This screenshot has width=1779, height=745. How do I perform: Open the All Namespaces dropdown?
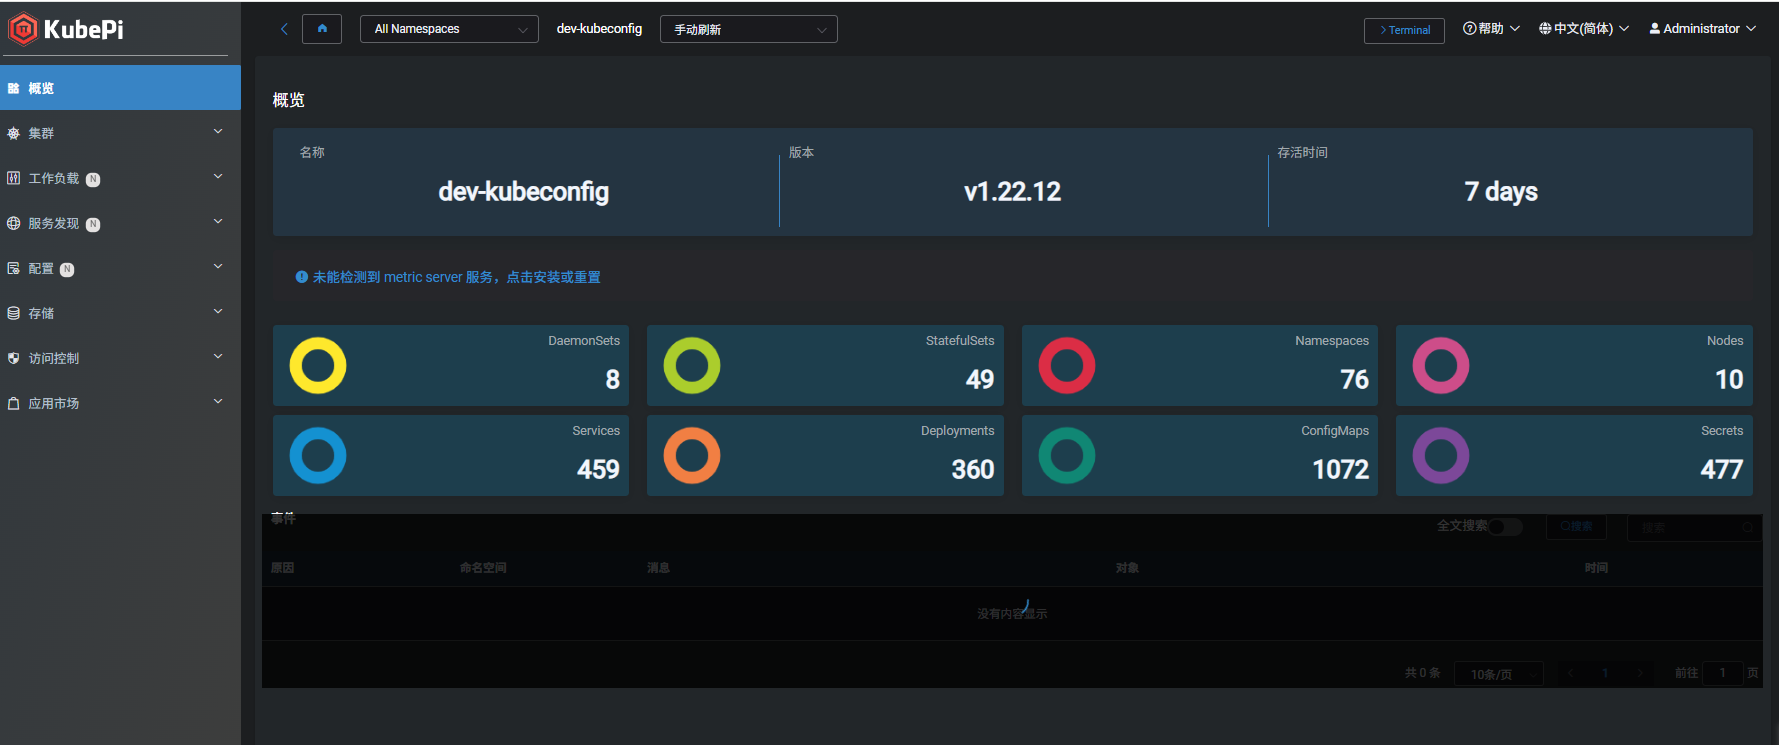tap(449, 29)
